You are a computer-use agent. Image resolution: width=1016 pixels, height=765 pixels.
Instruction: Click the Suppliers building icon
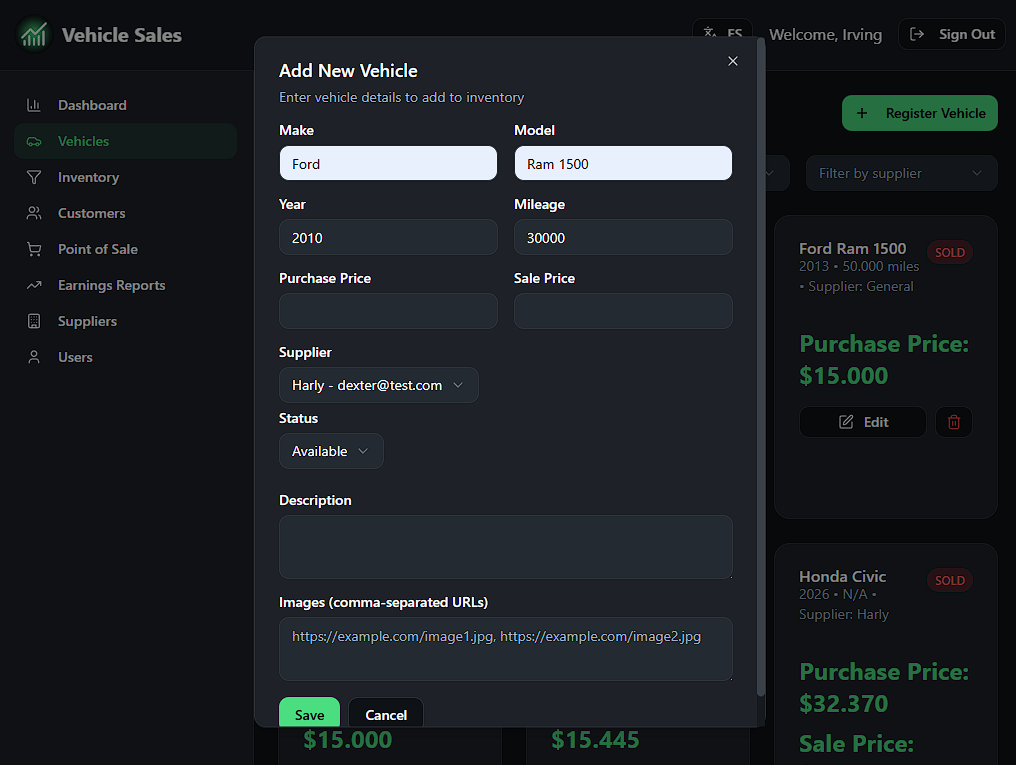click(x=34, y=321)
